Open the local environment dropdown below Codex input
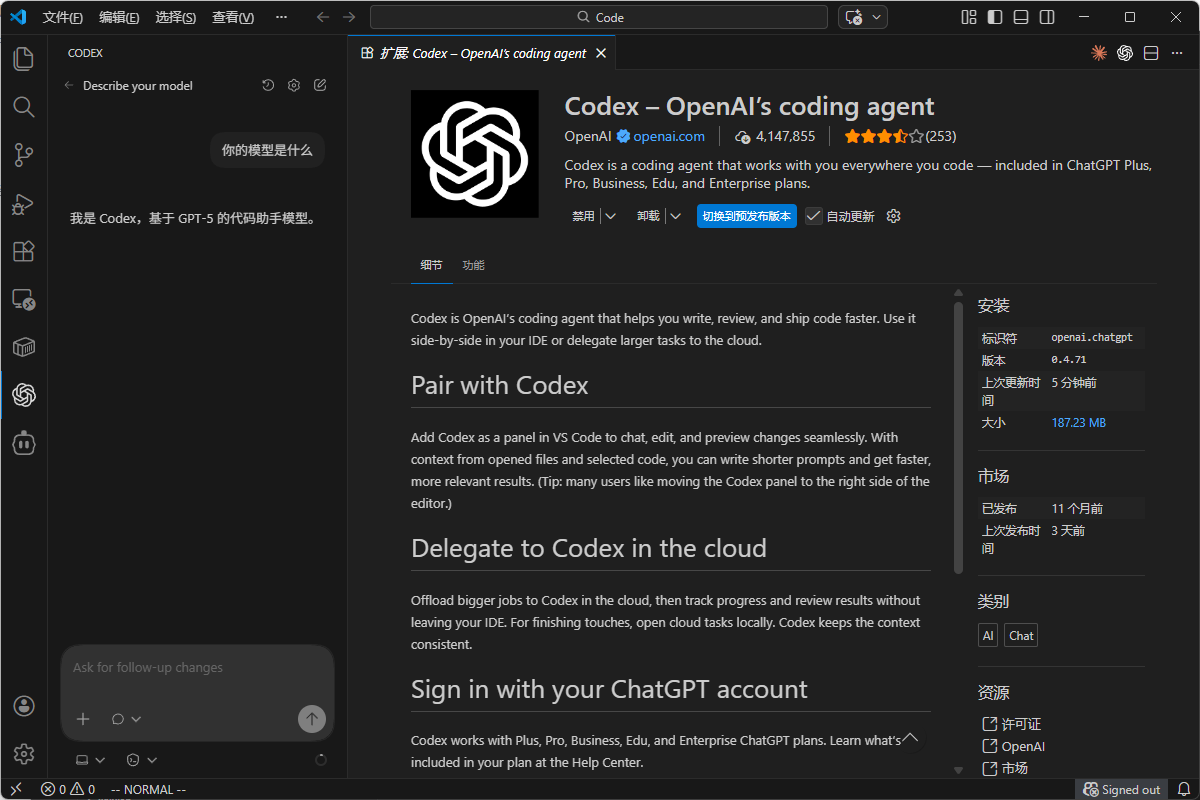1200x800 pixels. pyautogui.click(x=88, y=760)
